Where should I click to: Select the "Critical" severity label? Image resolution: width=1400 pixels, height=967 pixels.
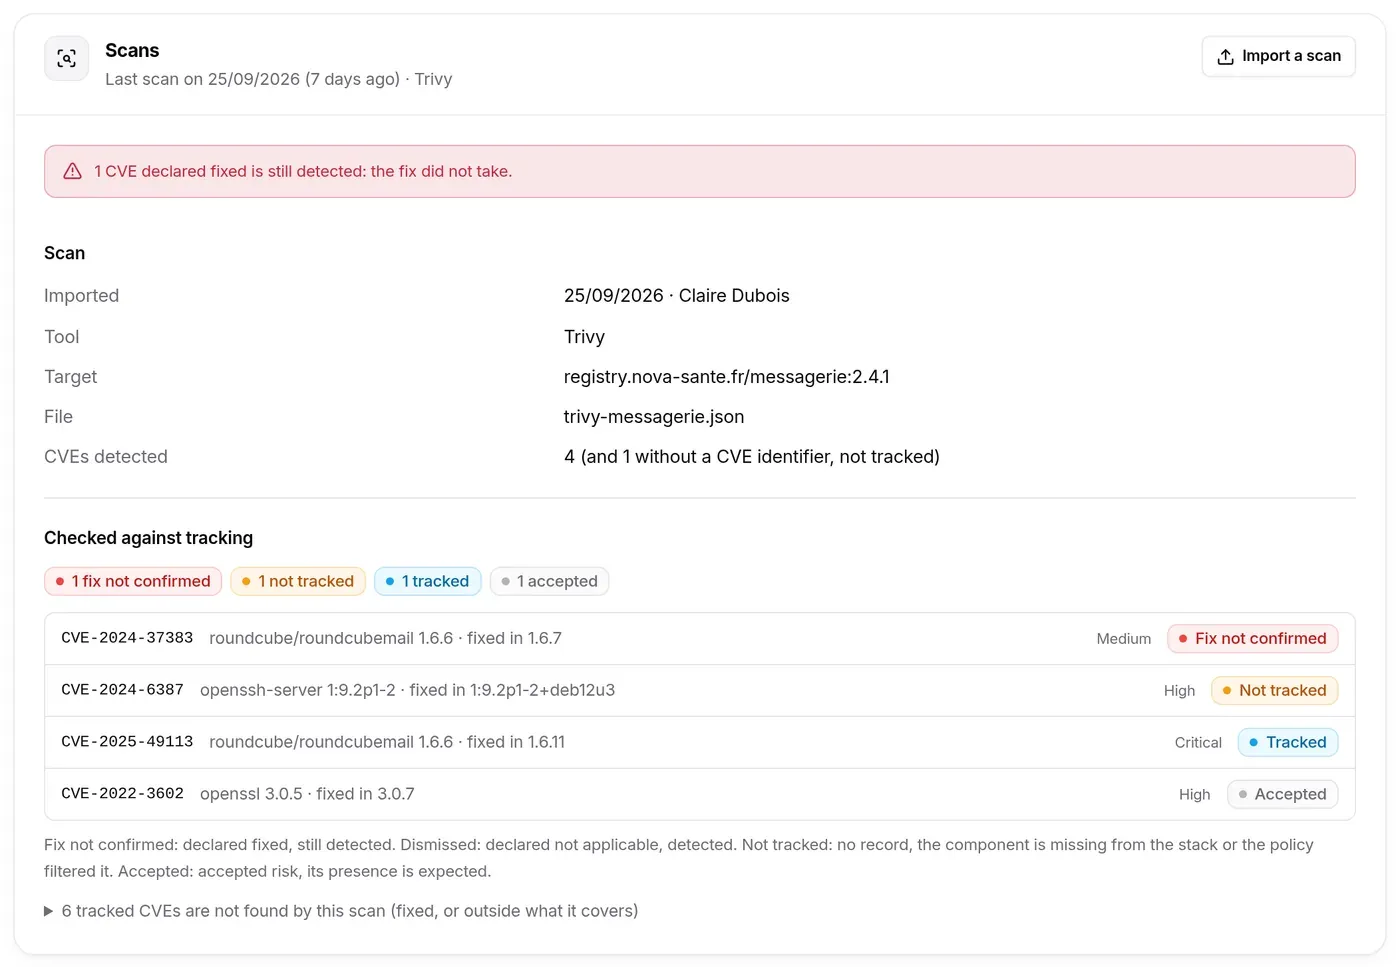(1198, 743)
